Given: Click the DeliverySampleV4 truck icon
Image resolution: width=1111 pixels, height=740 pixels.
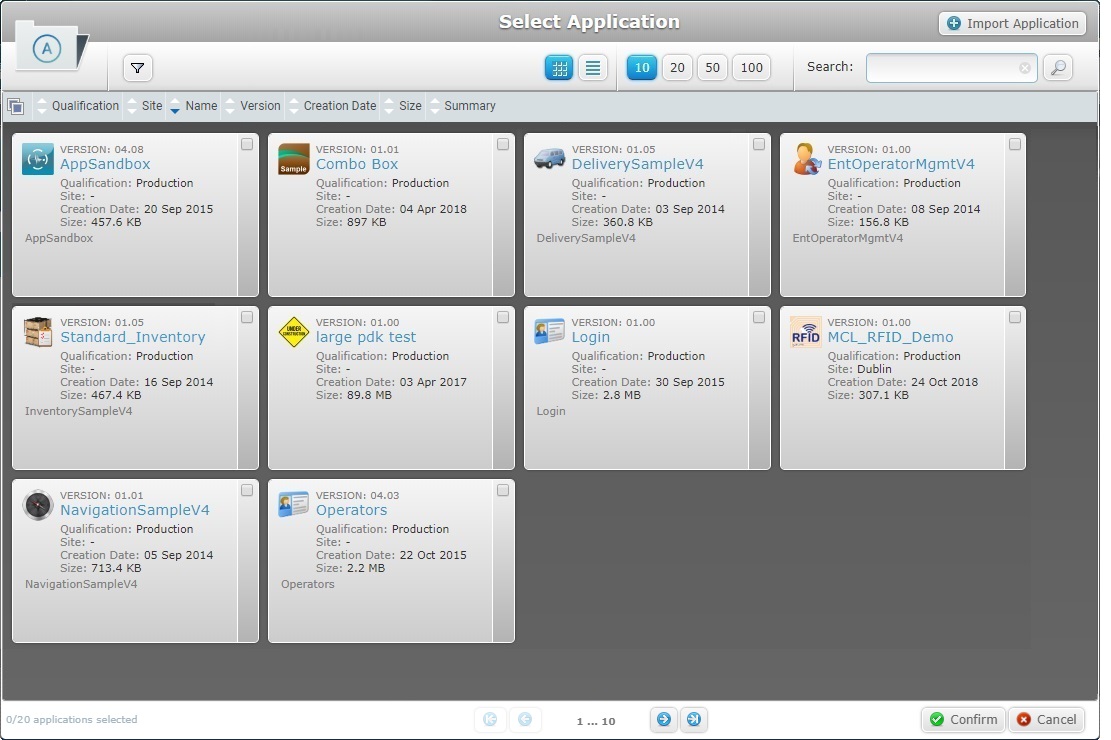Looking at the screenshot, I should [x=549, y=158].
